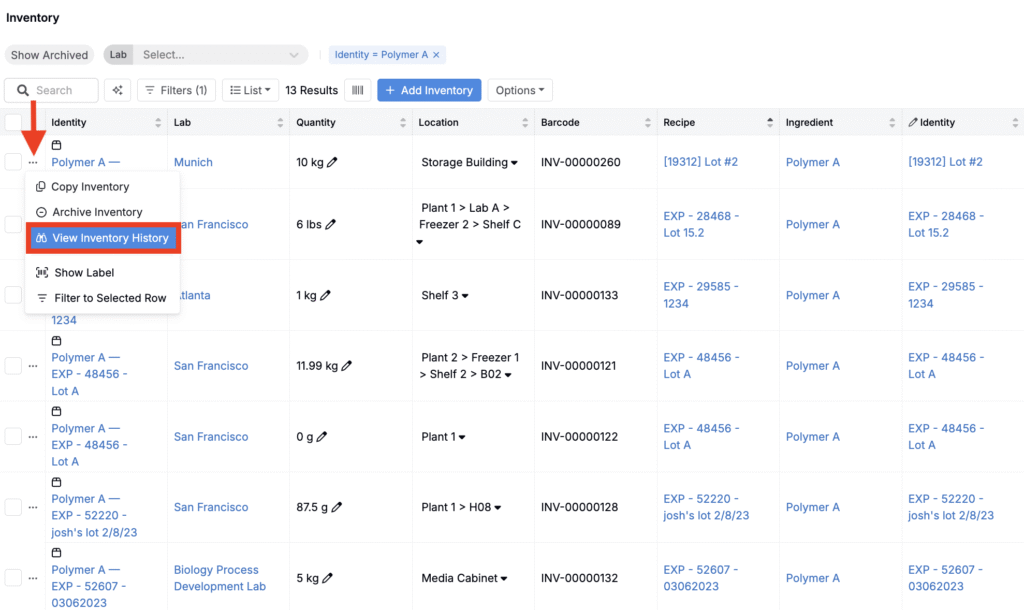Click the Search input field

[x=62, y=90]
